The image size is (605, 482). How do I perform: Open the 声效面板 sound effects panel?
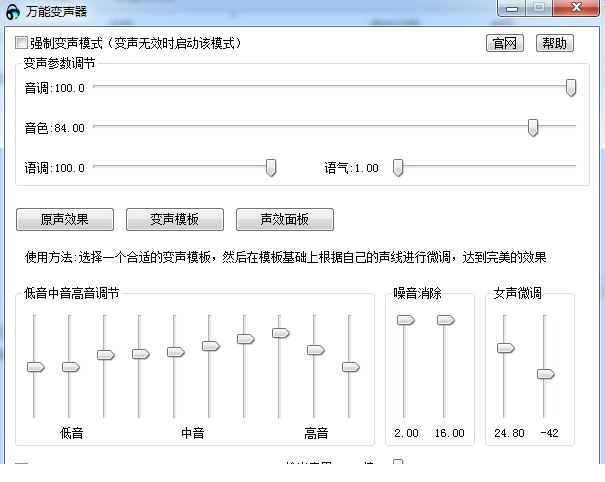(285, 219)
